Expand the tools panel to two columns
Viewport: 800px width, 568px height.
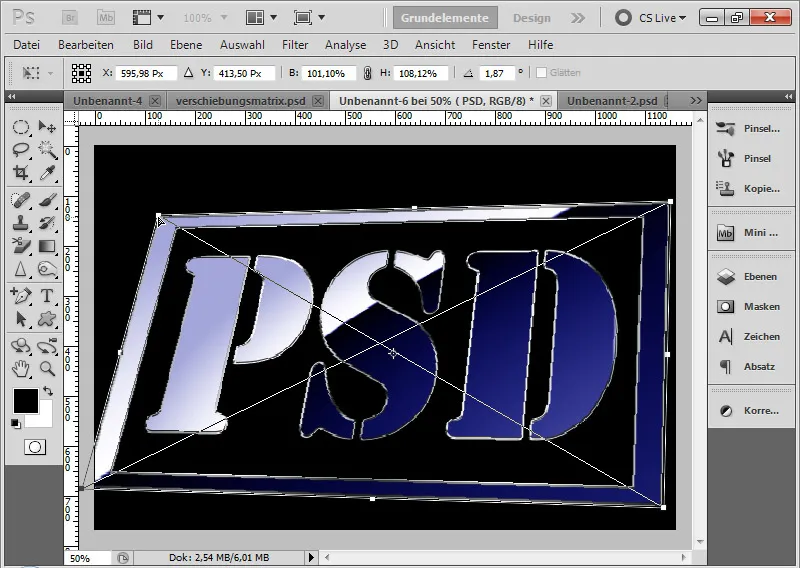click(11, 96)
